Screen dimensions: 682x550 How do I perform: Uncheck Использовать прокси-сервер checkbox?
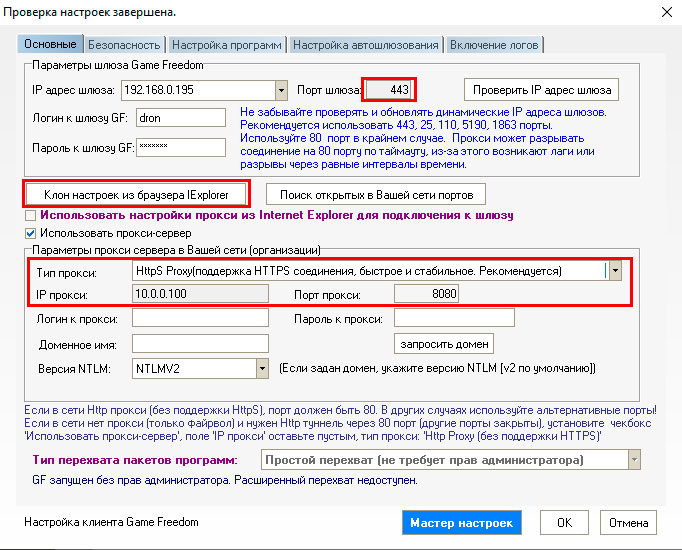point(30,233)
